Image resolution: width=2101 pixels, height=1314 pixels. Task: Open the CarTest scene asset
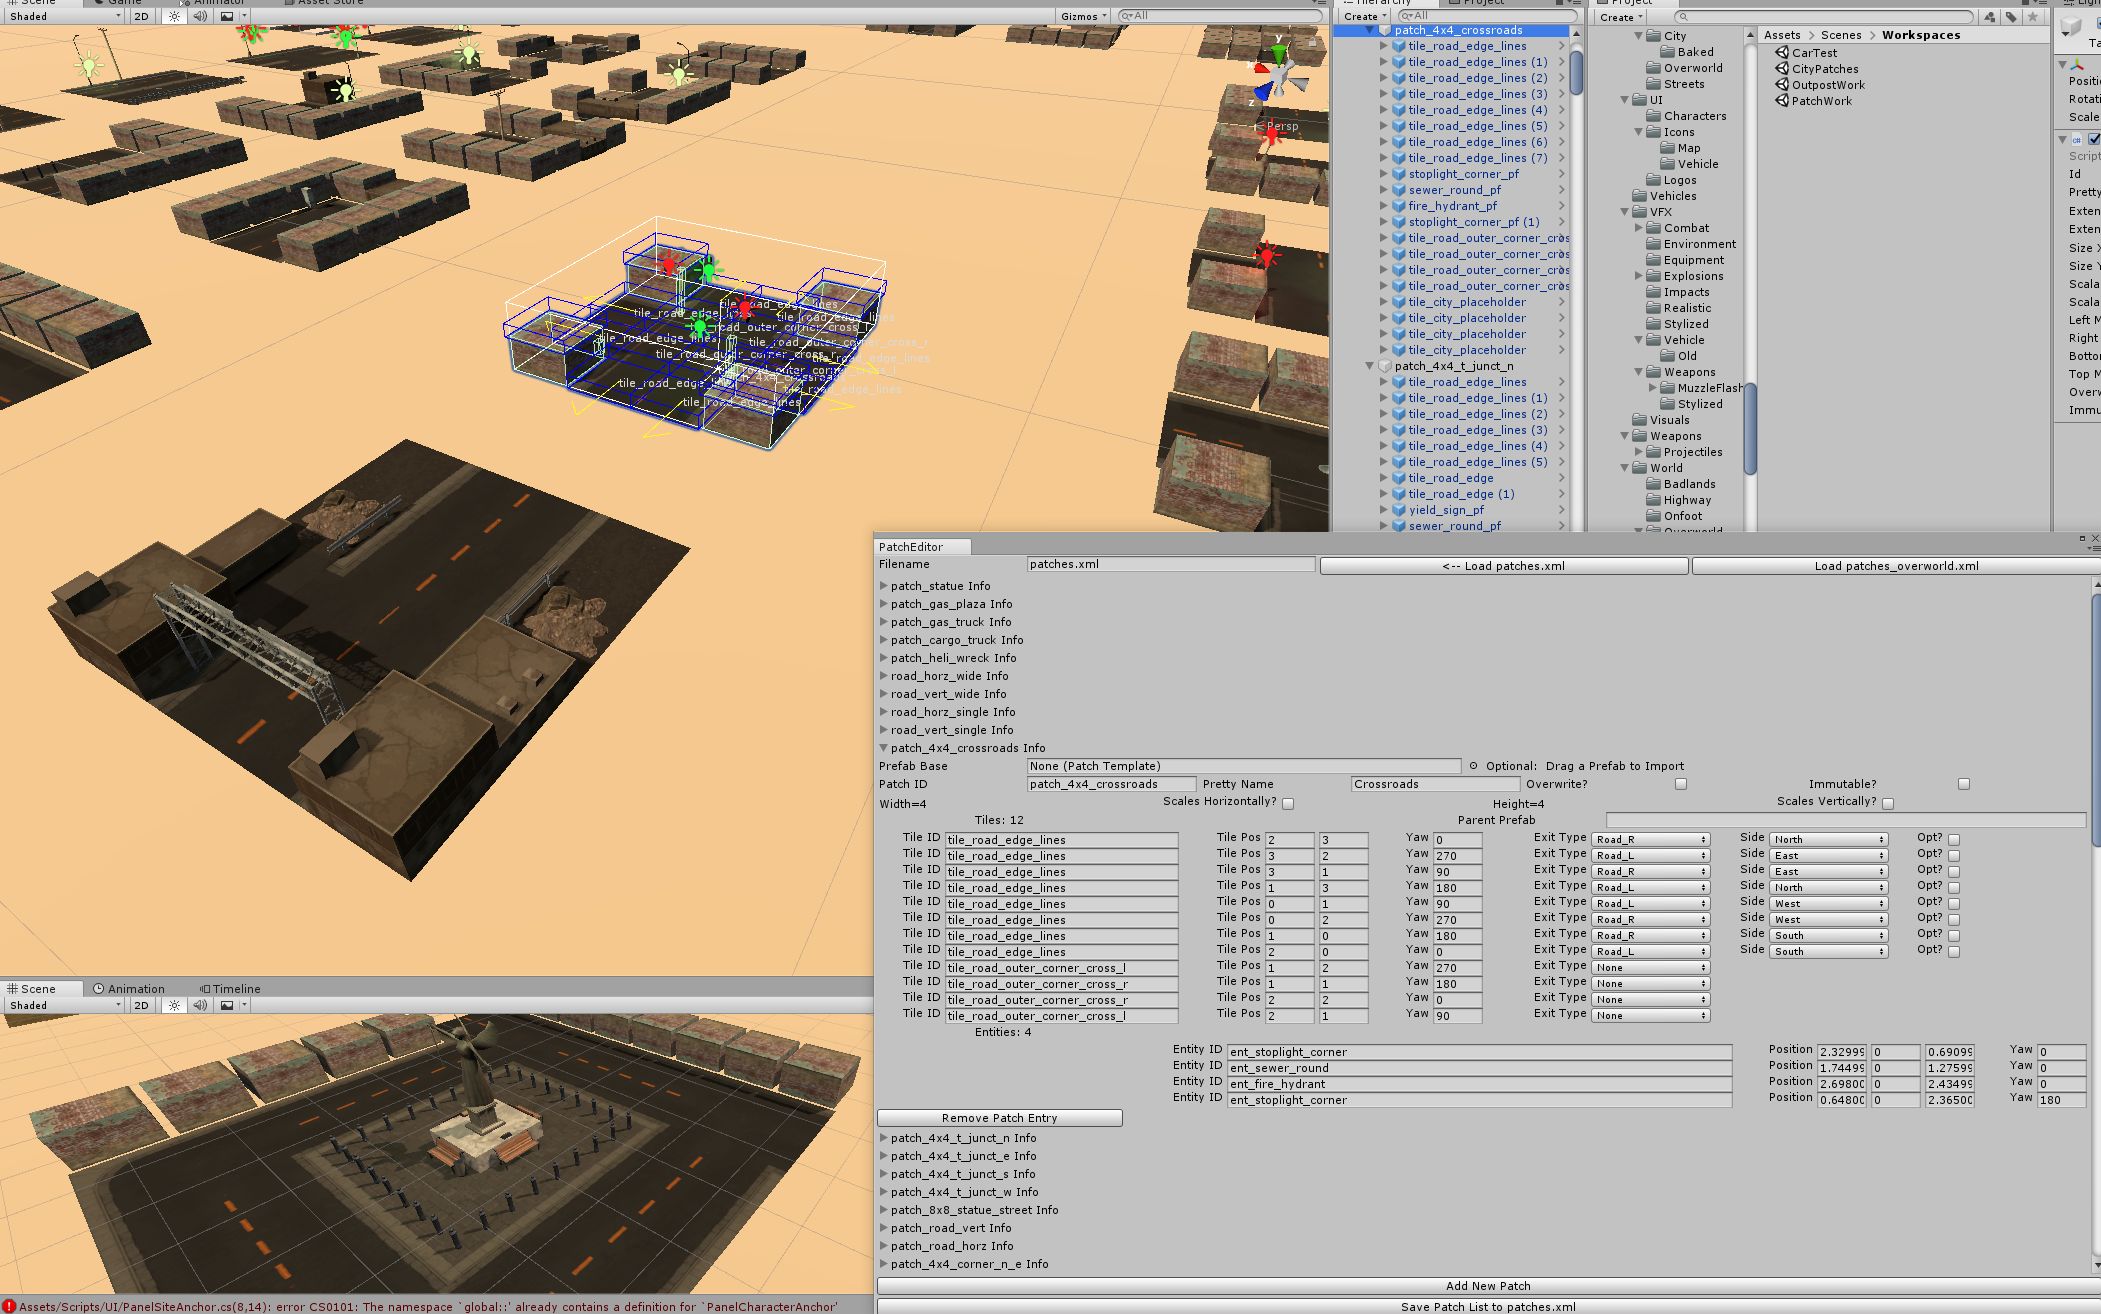pos(1806,53)
